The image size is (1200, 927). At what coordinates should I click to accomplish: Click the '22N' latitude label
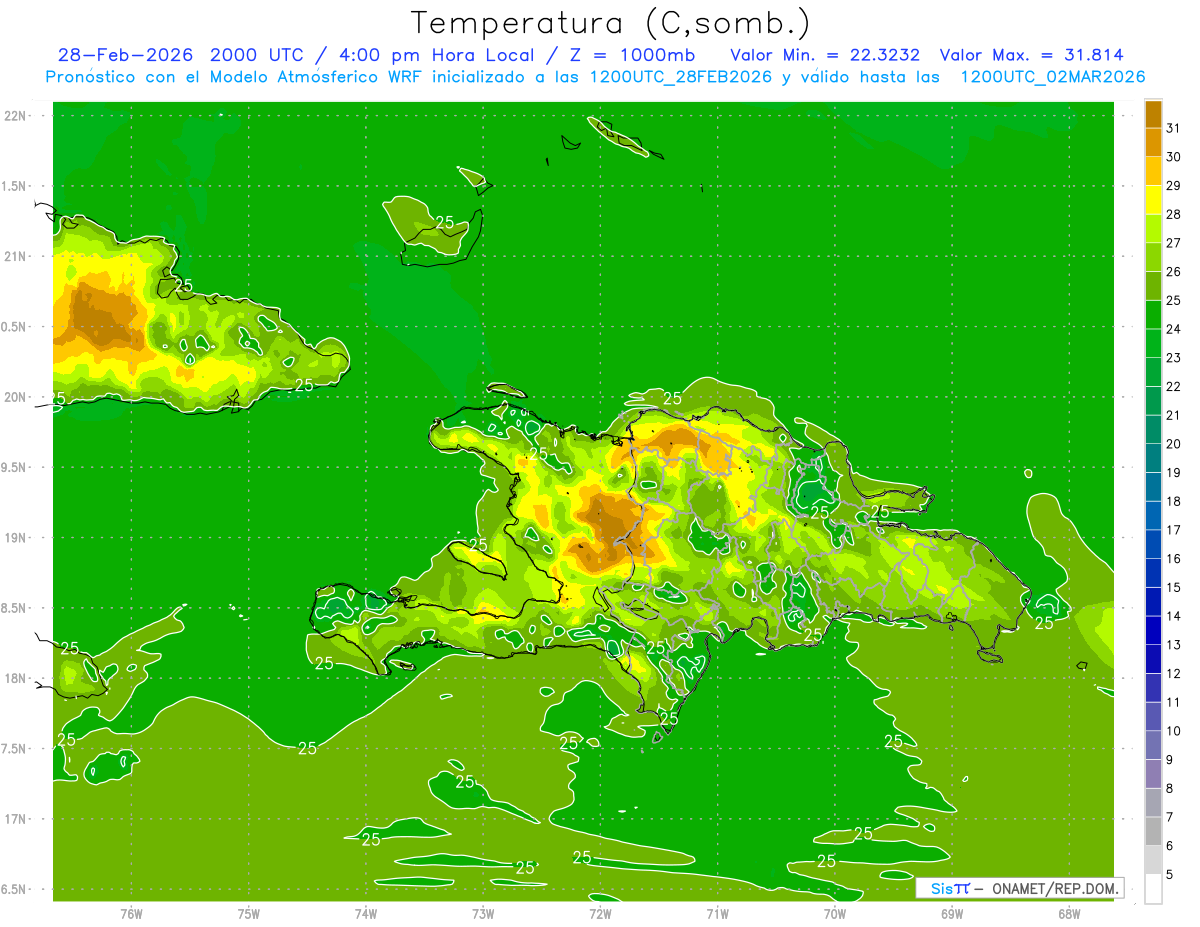pyautogui.click(x=15, y=116)
